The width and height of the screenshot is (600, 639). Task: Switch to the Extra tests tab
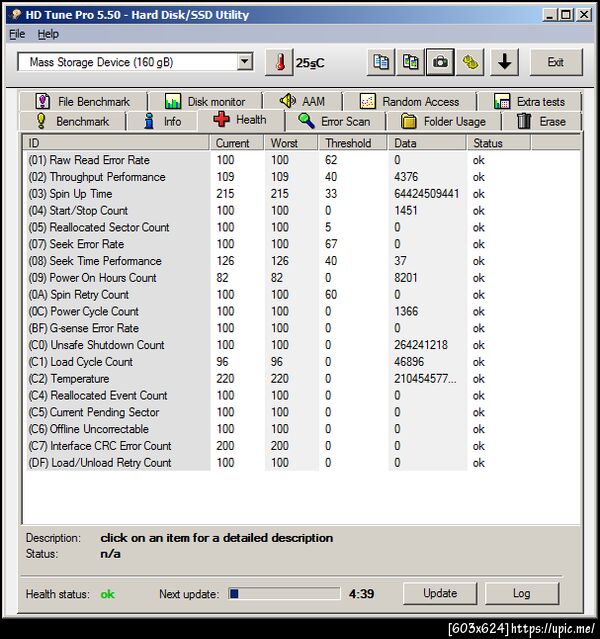tap(529, 101)
